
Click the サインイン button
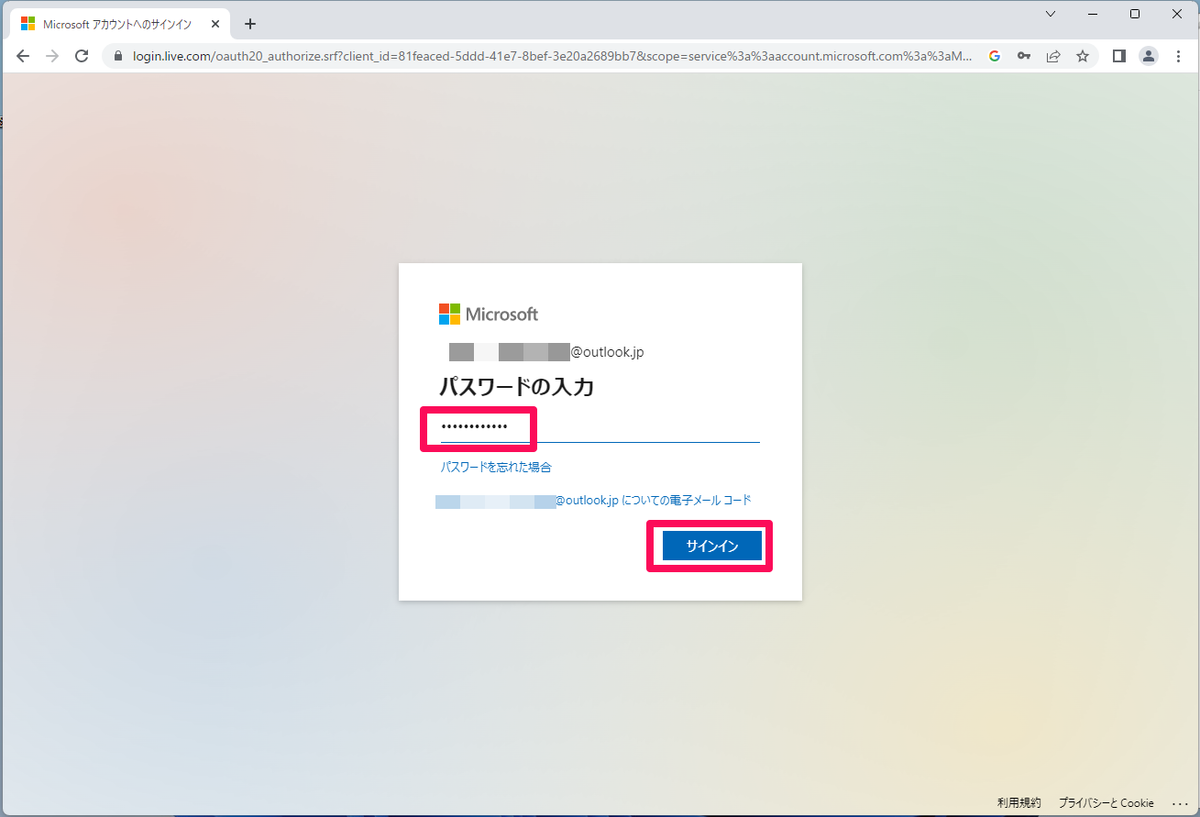click(x=712, y=546)
